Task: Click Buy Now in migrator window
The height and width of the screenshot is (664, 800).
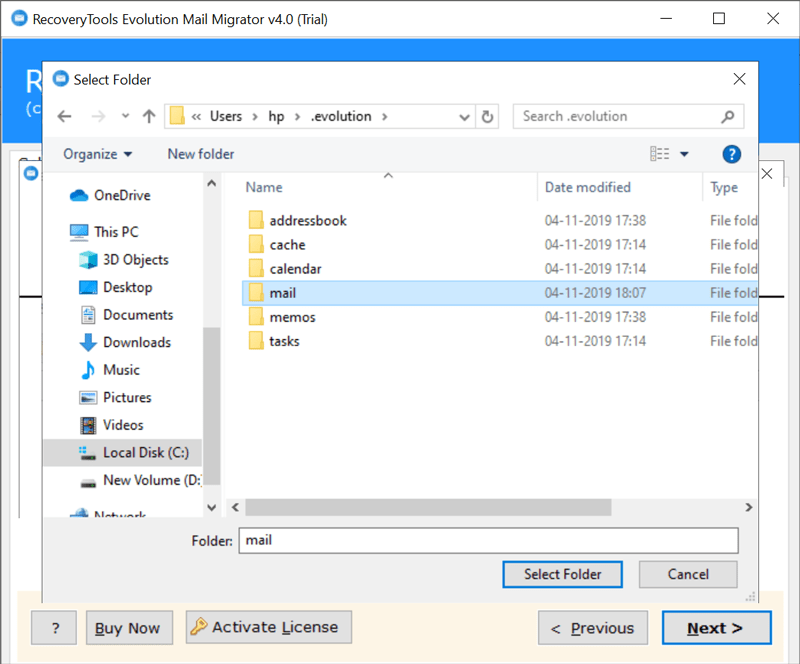Action: (x=129, y=628)
